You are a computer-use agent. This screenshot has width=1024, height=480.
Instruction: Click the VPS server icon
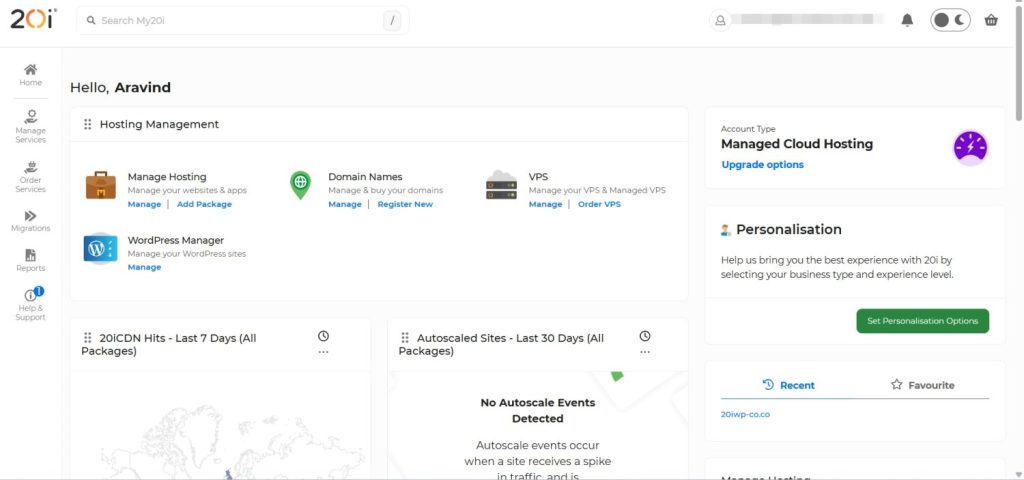pyautogui.click(x=501, y=185)
